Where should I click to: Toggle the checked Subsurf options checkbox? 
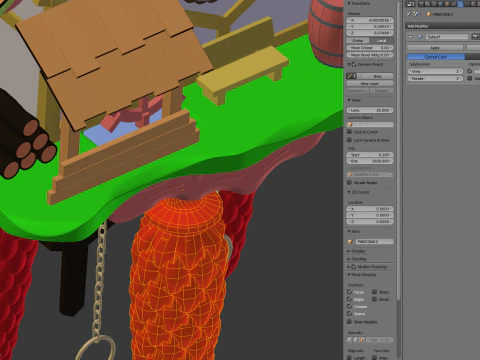[470, 71]
